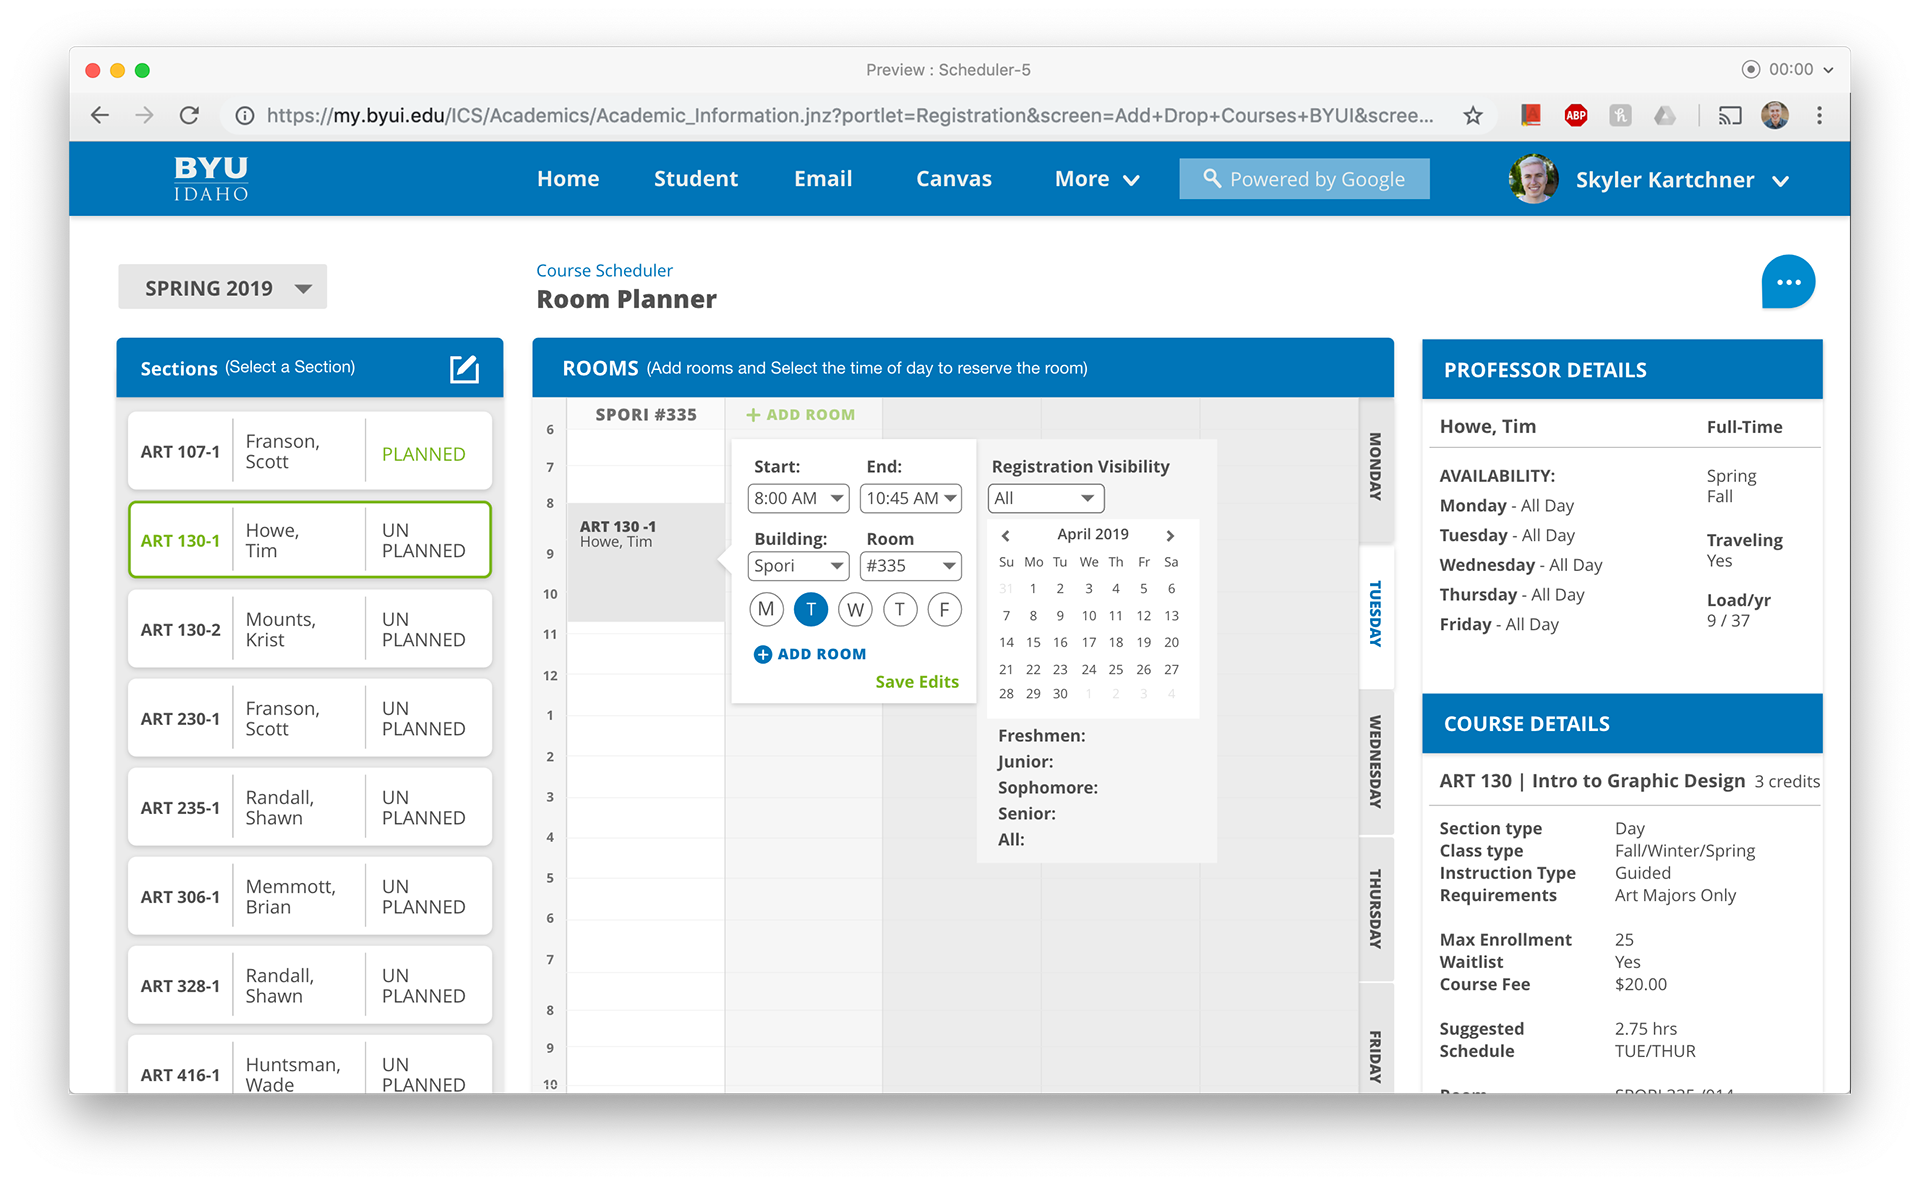Go to next month in calendar
Viewport: 1920px width, 1185px height.
[1170, 535]
